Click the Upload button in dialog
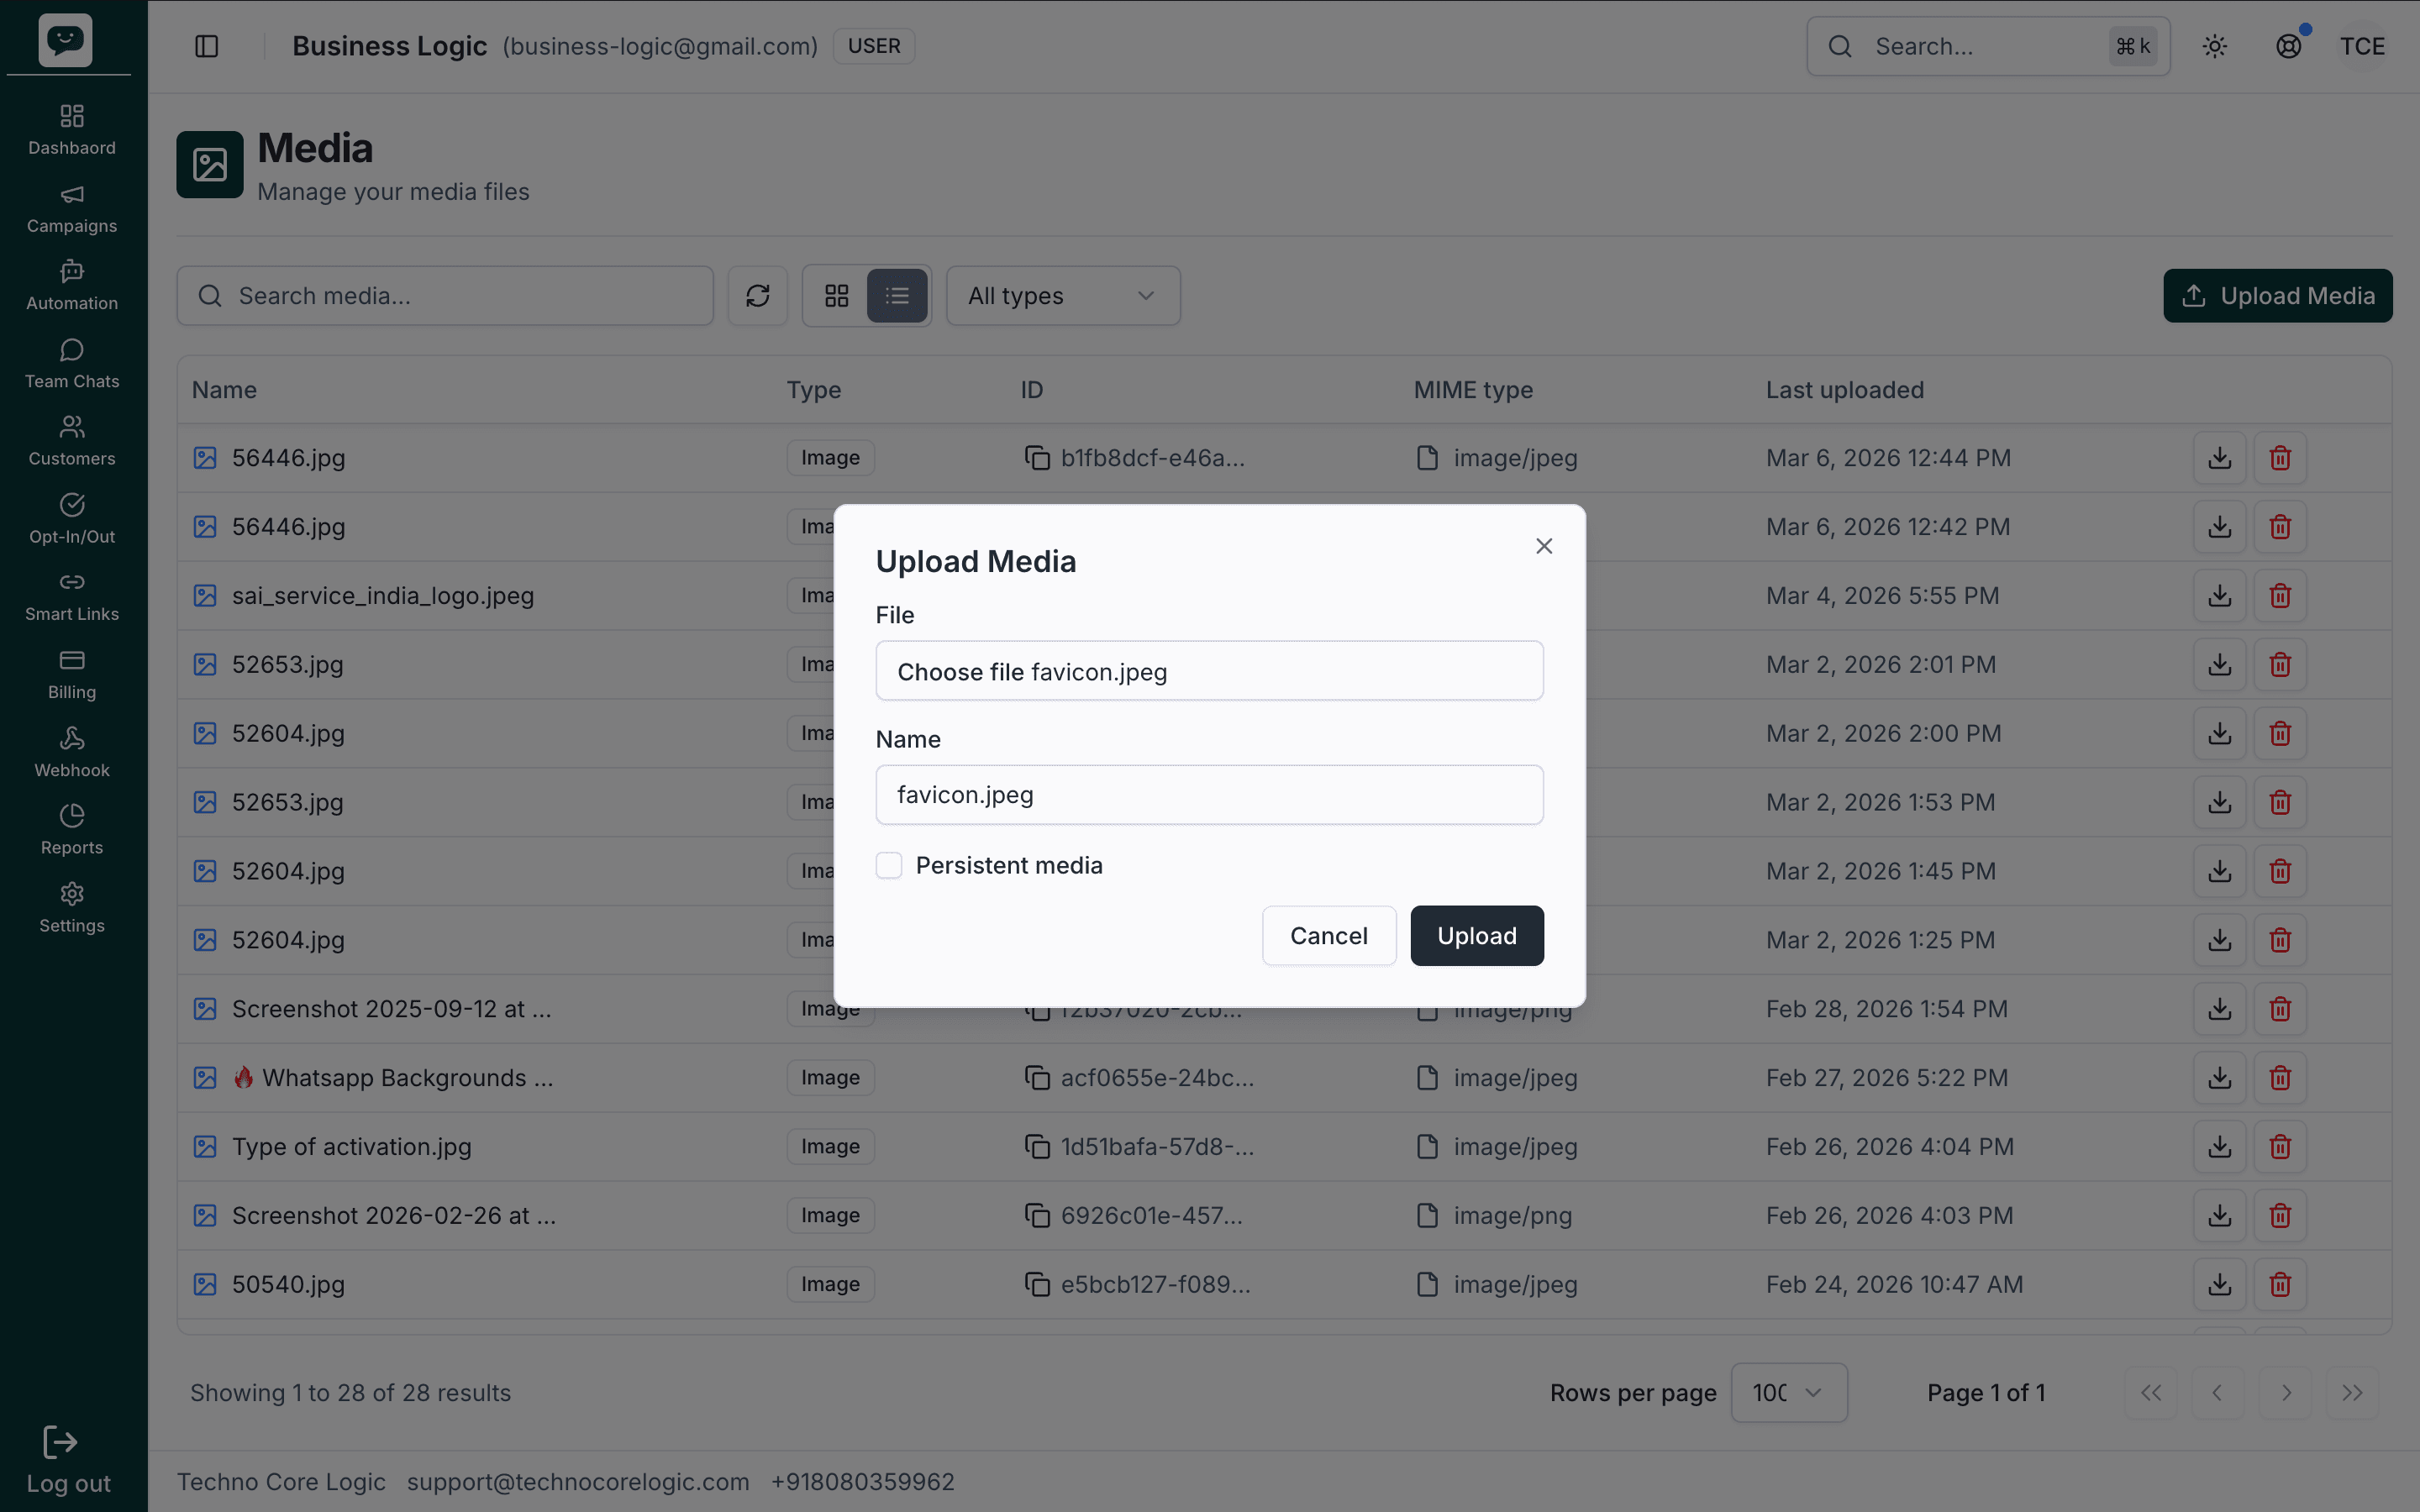2420x1512 pixels. pyautogui.click(x=1476, y=936)
